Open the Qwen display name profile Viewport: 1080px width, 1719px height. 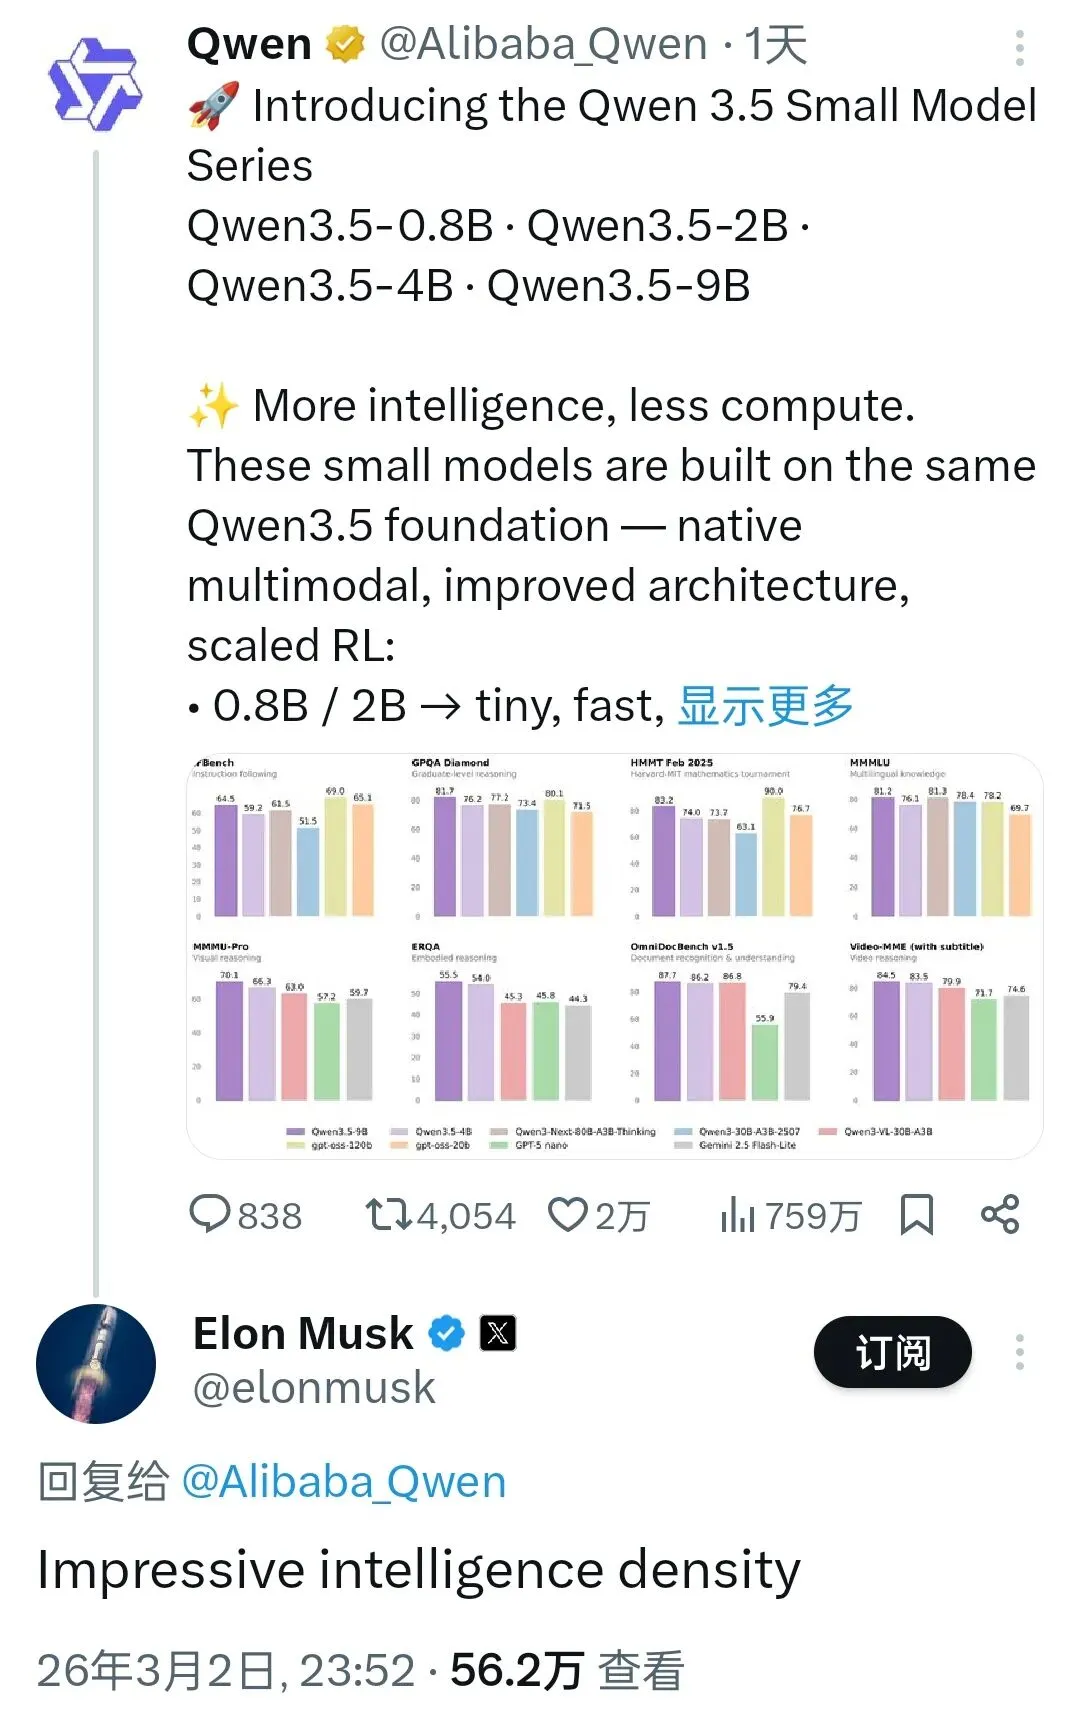pos(249,45)
